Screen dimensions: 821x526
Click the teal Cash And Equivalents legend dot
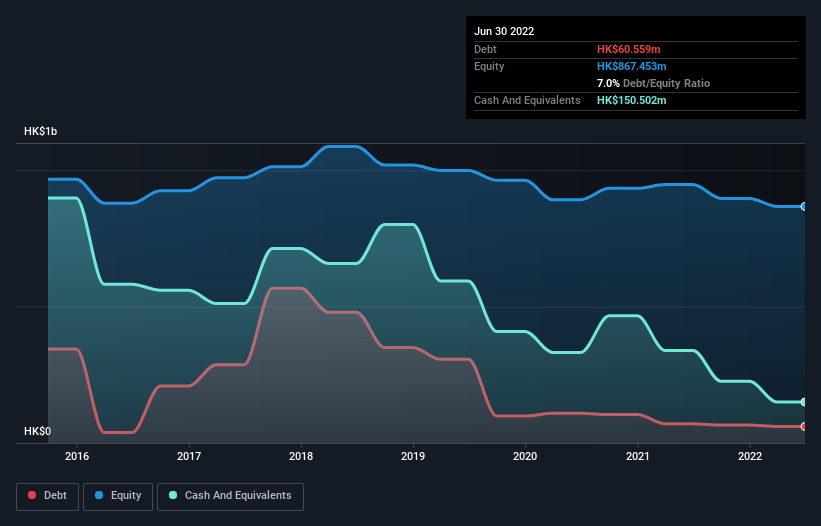(173, 495)
